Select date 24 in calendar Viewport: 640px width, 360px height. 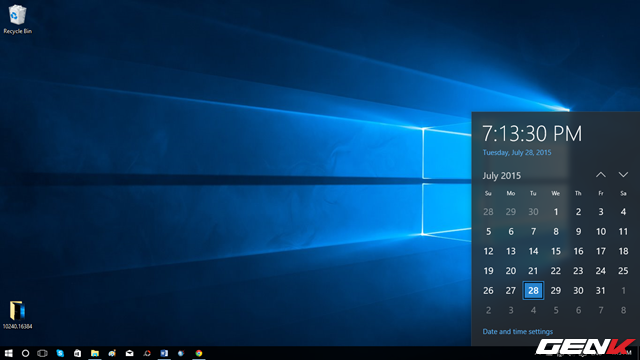[600, 271]
